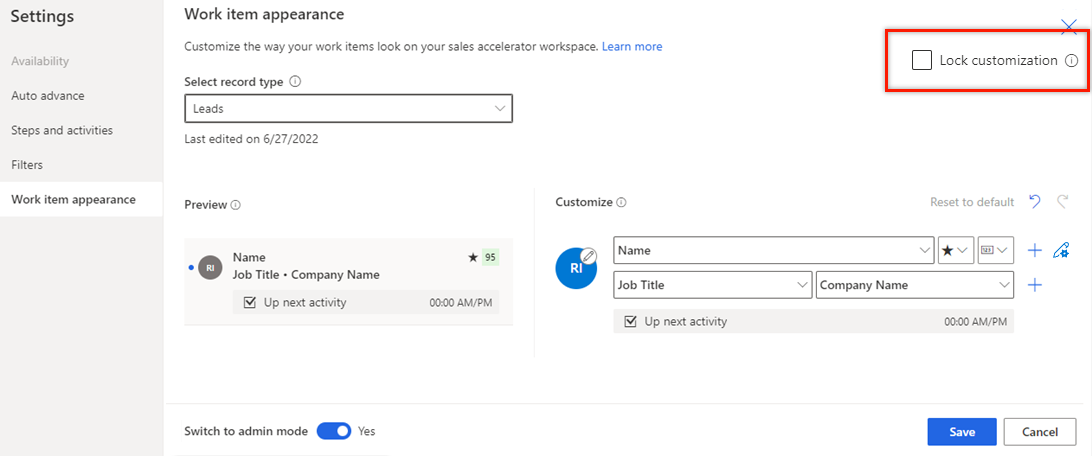This screenshot has width=1092, height=456.
Task: Click the star icon in Preview card
Action: 473,258
